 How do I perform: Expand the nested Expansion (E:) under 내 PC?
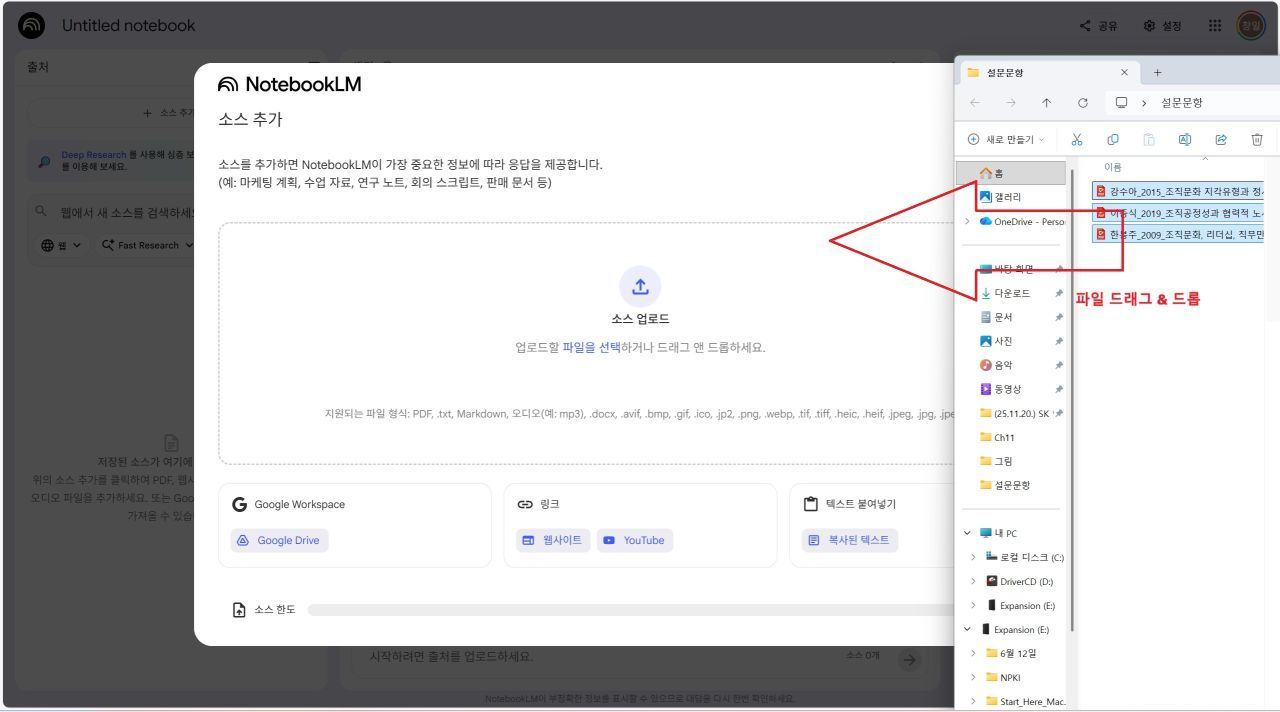pyautogui.click(x=974, y=605)
